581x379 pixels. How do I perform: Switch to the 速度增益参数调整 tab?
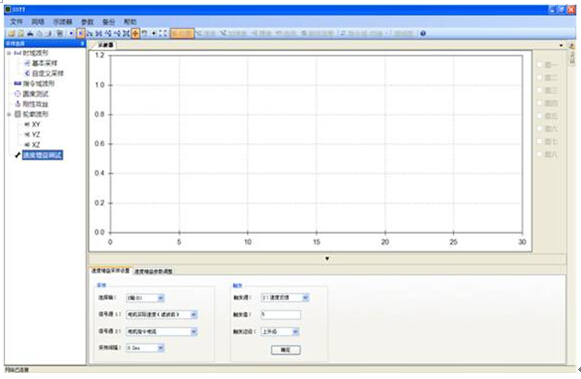pos(153,272)
